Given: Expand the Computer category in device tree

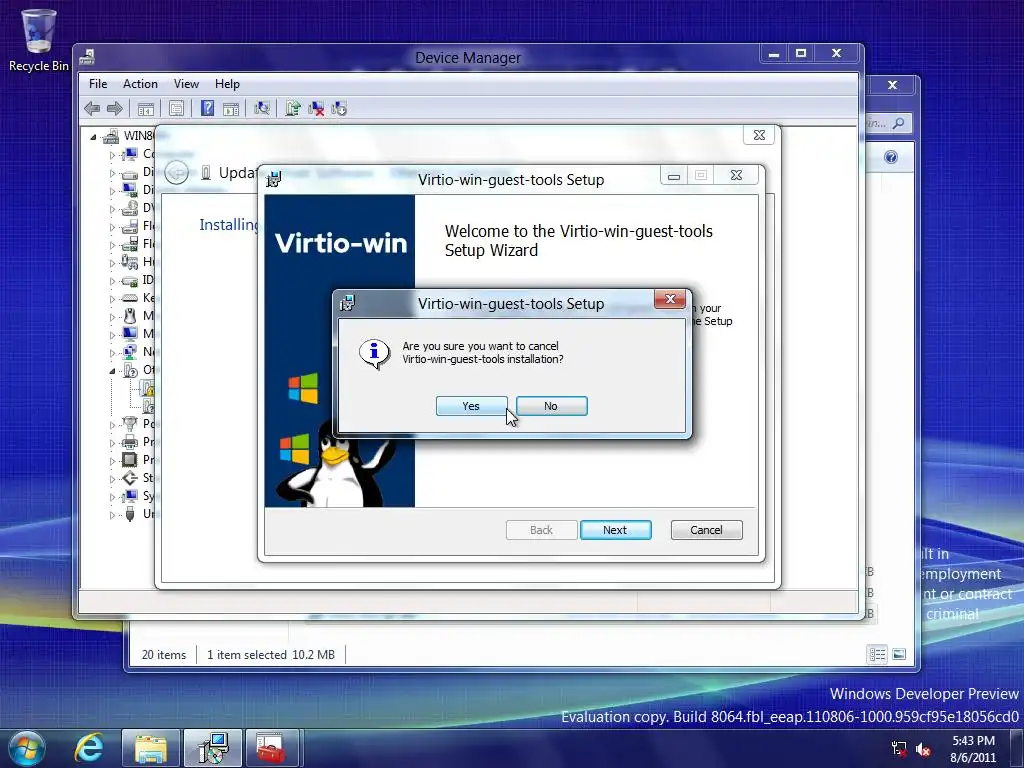Looking at the screenshot, I should point(112,155).
